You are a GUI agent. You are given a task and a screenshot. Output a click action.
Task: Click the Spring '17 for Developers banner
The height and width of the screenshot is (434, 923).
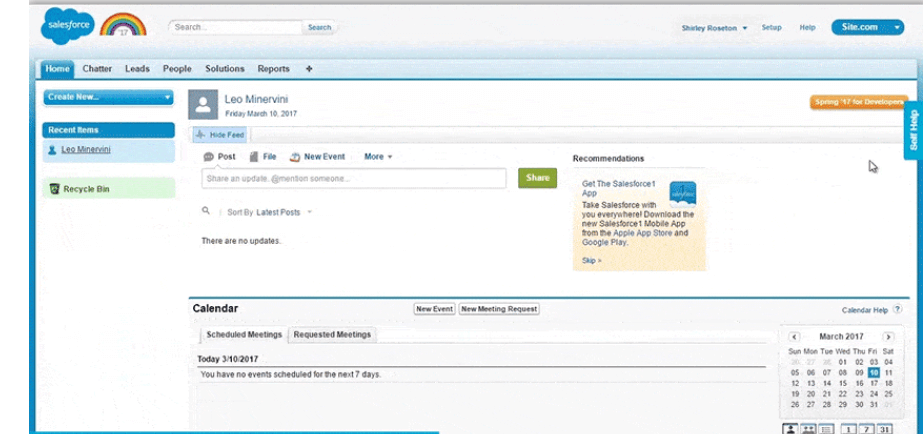pos(859,102)
